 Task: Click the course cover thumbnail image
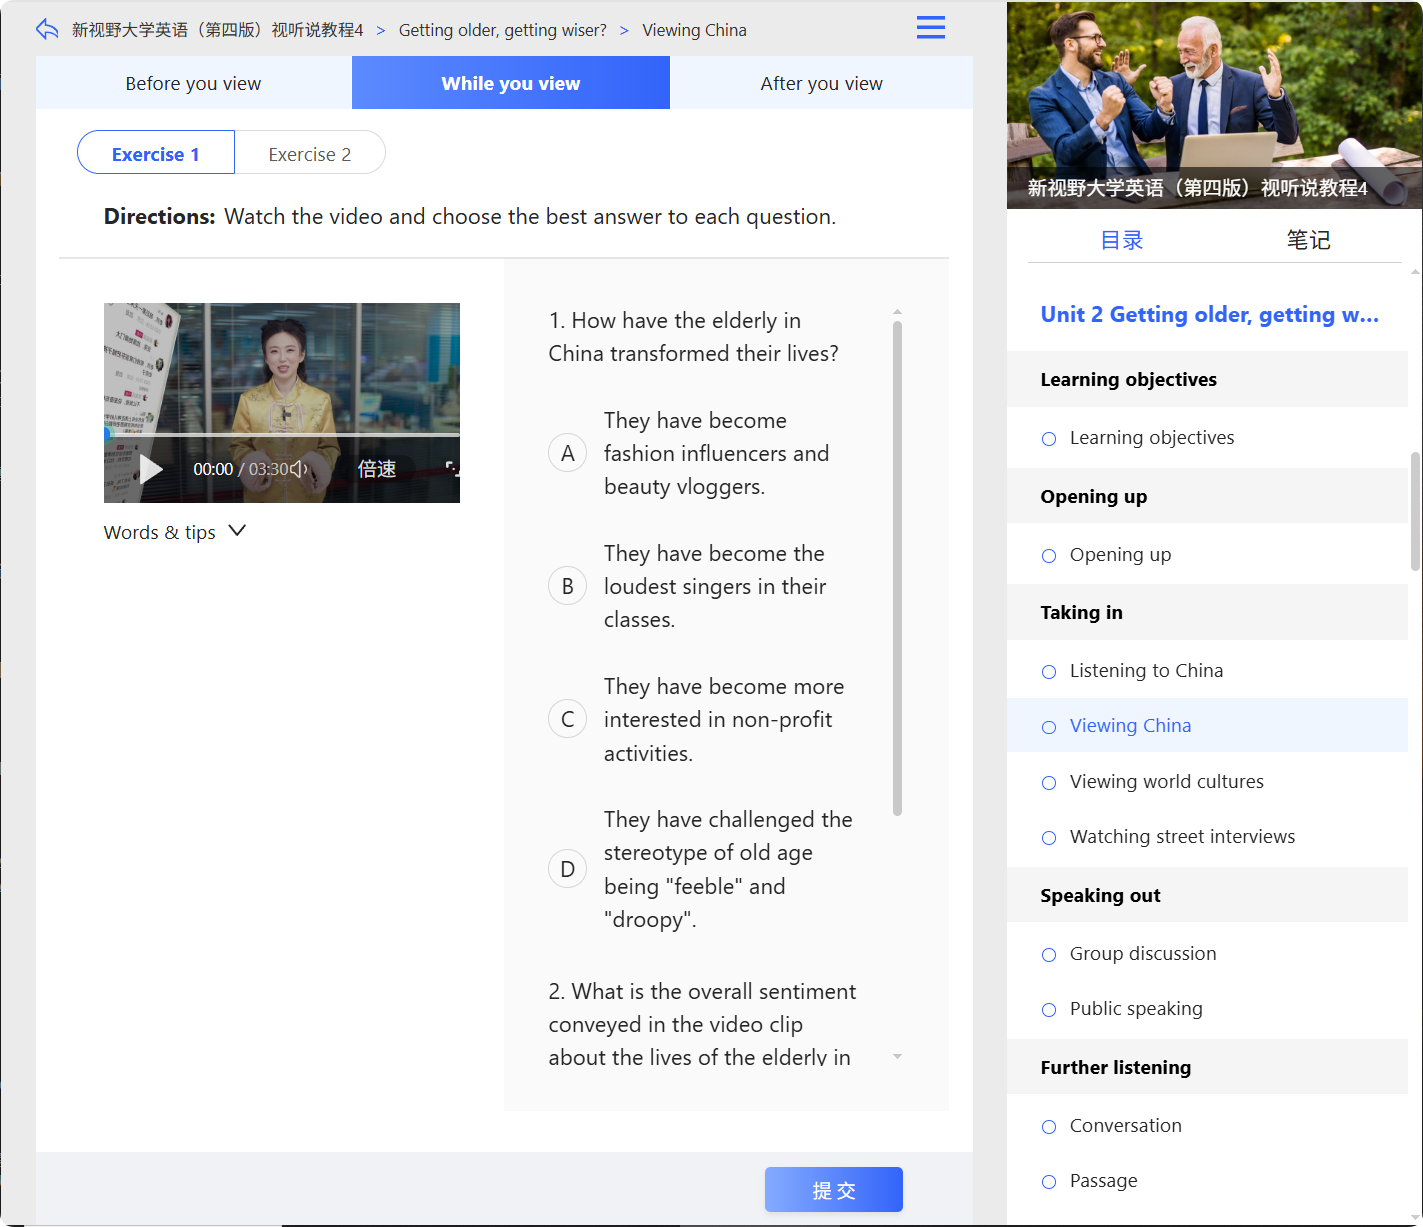[1214, 105]
